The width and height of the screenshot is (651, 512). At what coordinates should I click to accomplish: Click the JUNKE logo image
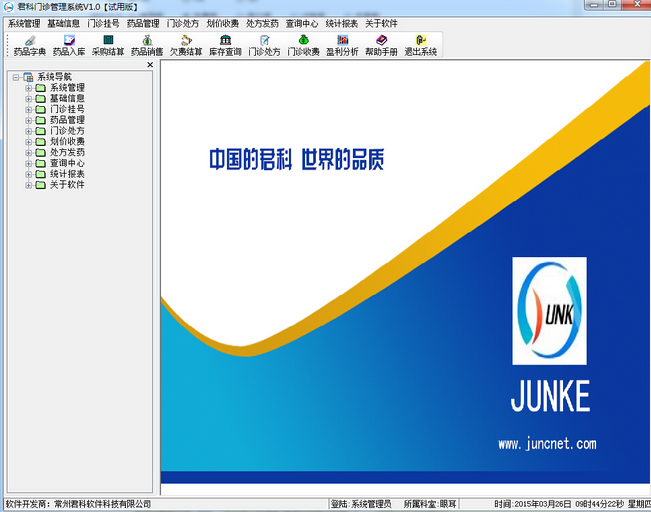(x=549, y=311)
